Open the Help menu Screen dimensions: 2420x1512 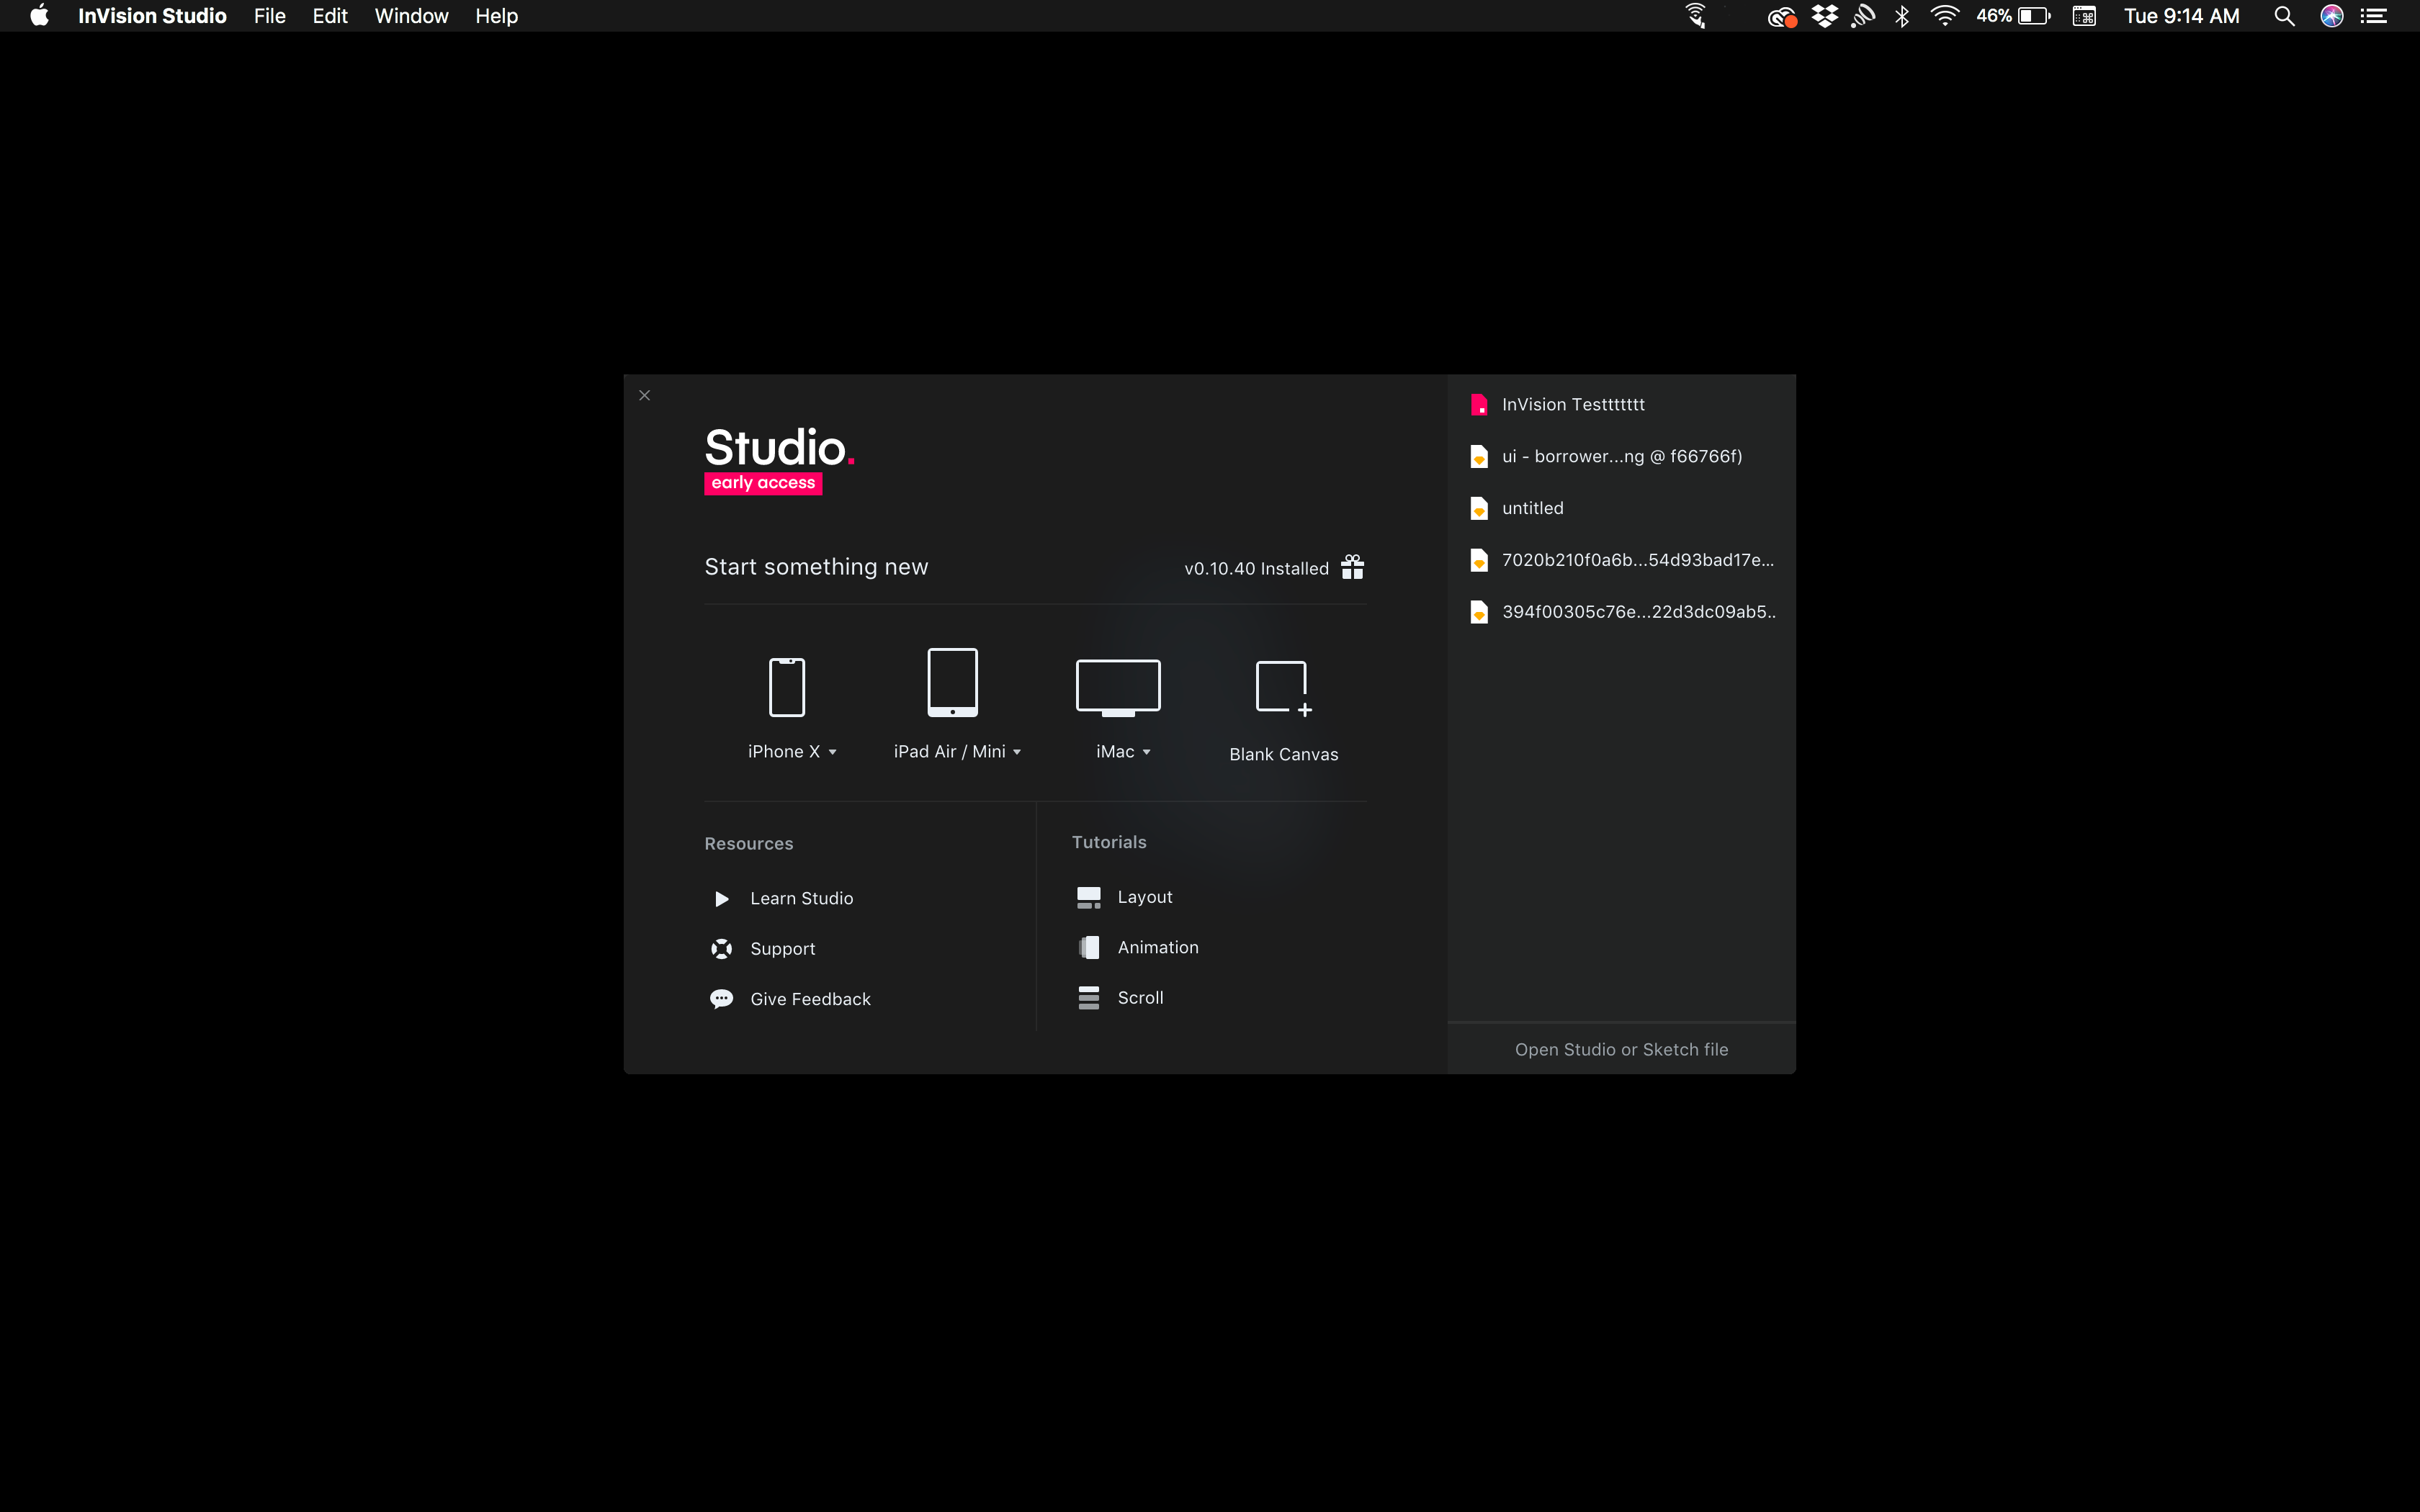(x=497, y=16)
